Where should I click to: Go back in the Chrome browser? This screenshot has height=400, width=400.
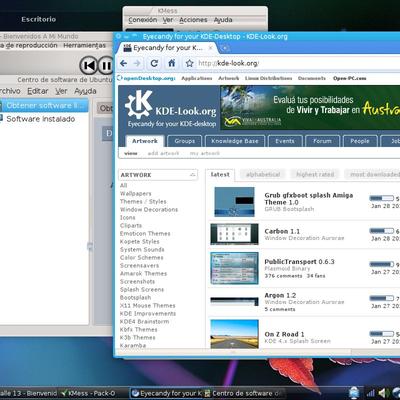[124, 63]
